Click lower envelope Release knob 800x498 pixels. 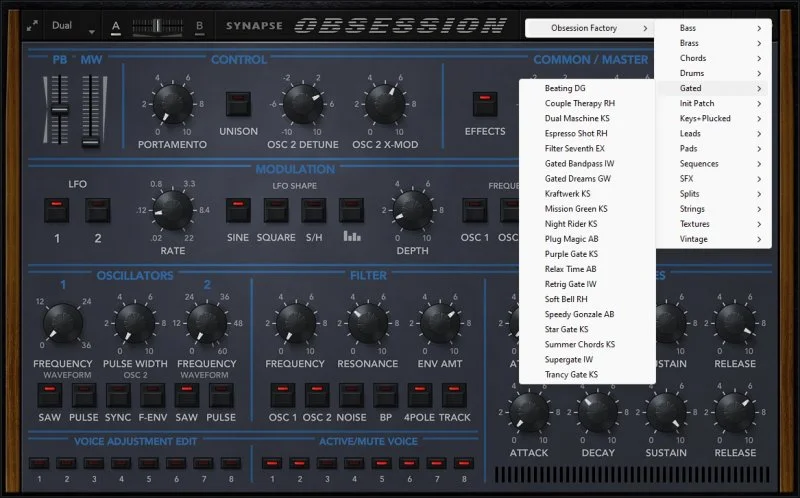point(735,412)
